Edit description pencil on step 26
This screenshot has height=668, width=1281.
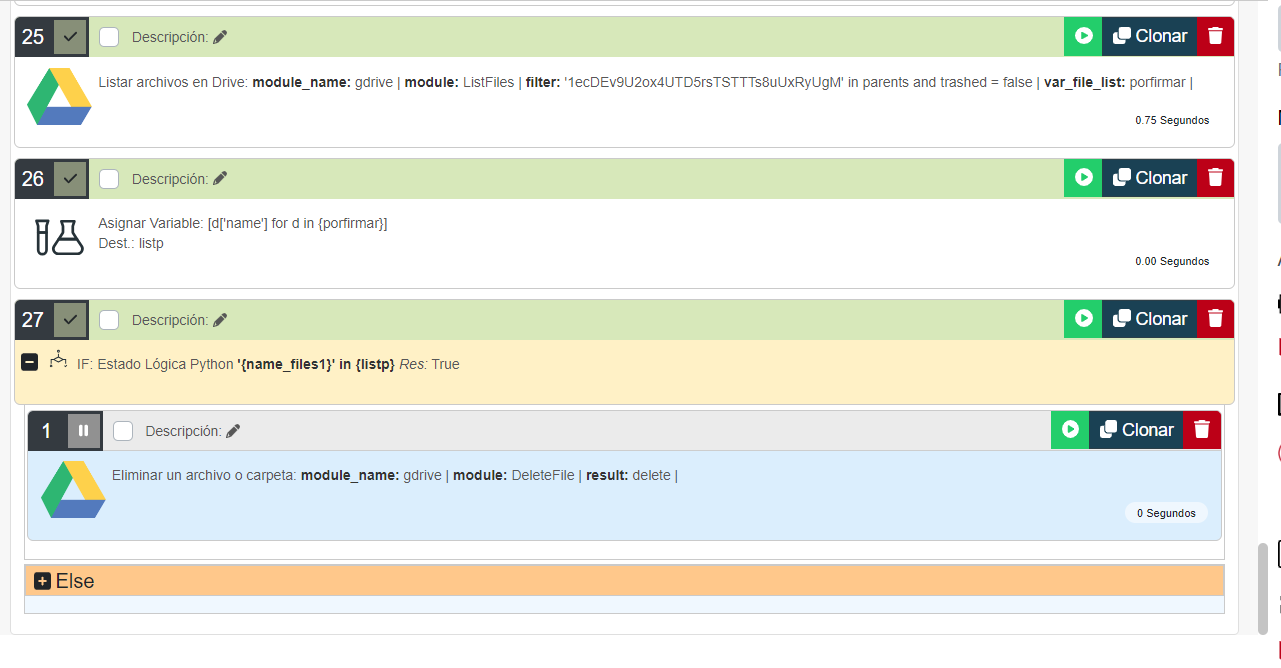(x=220, y=178)
